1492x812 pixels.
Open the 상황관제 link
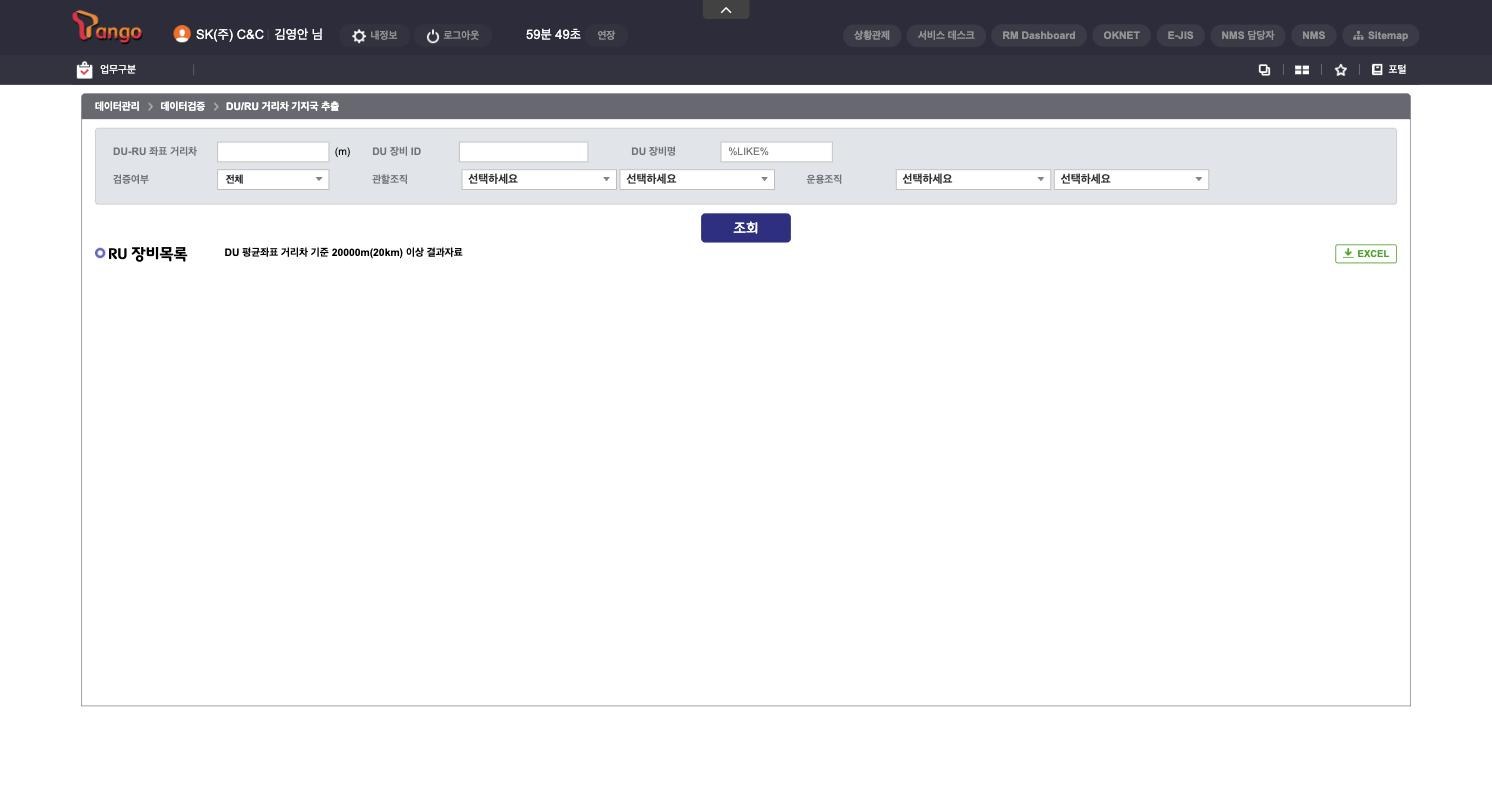pos(872,36)
